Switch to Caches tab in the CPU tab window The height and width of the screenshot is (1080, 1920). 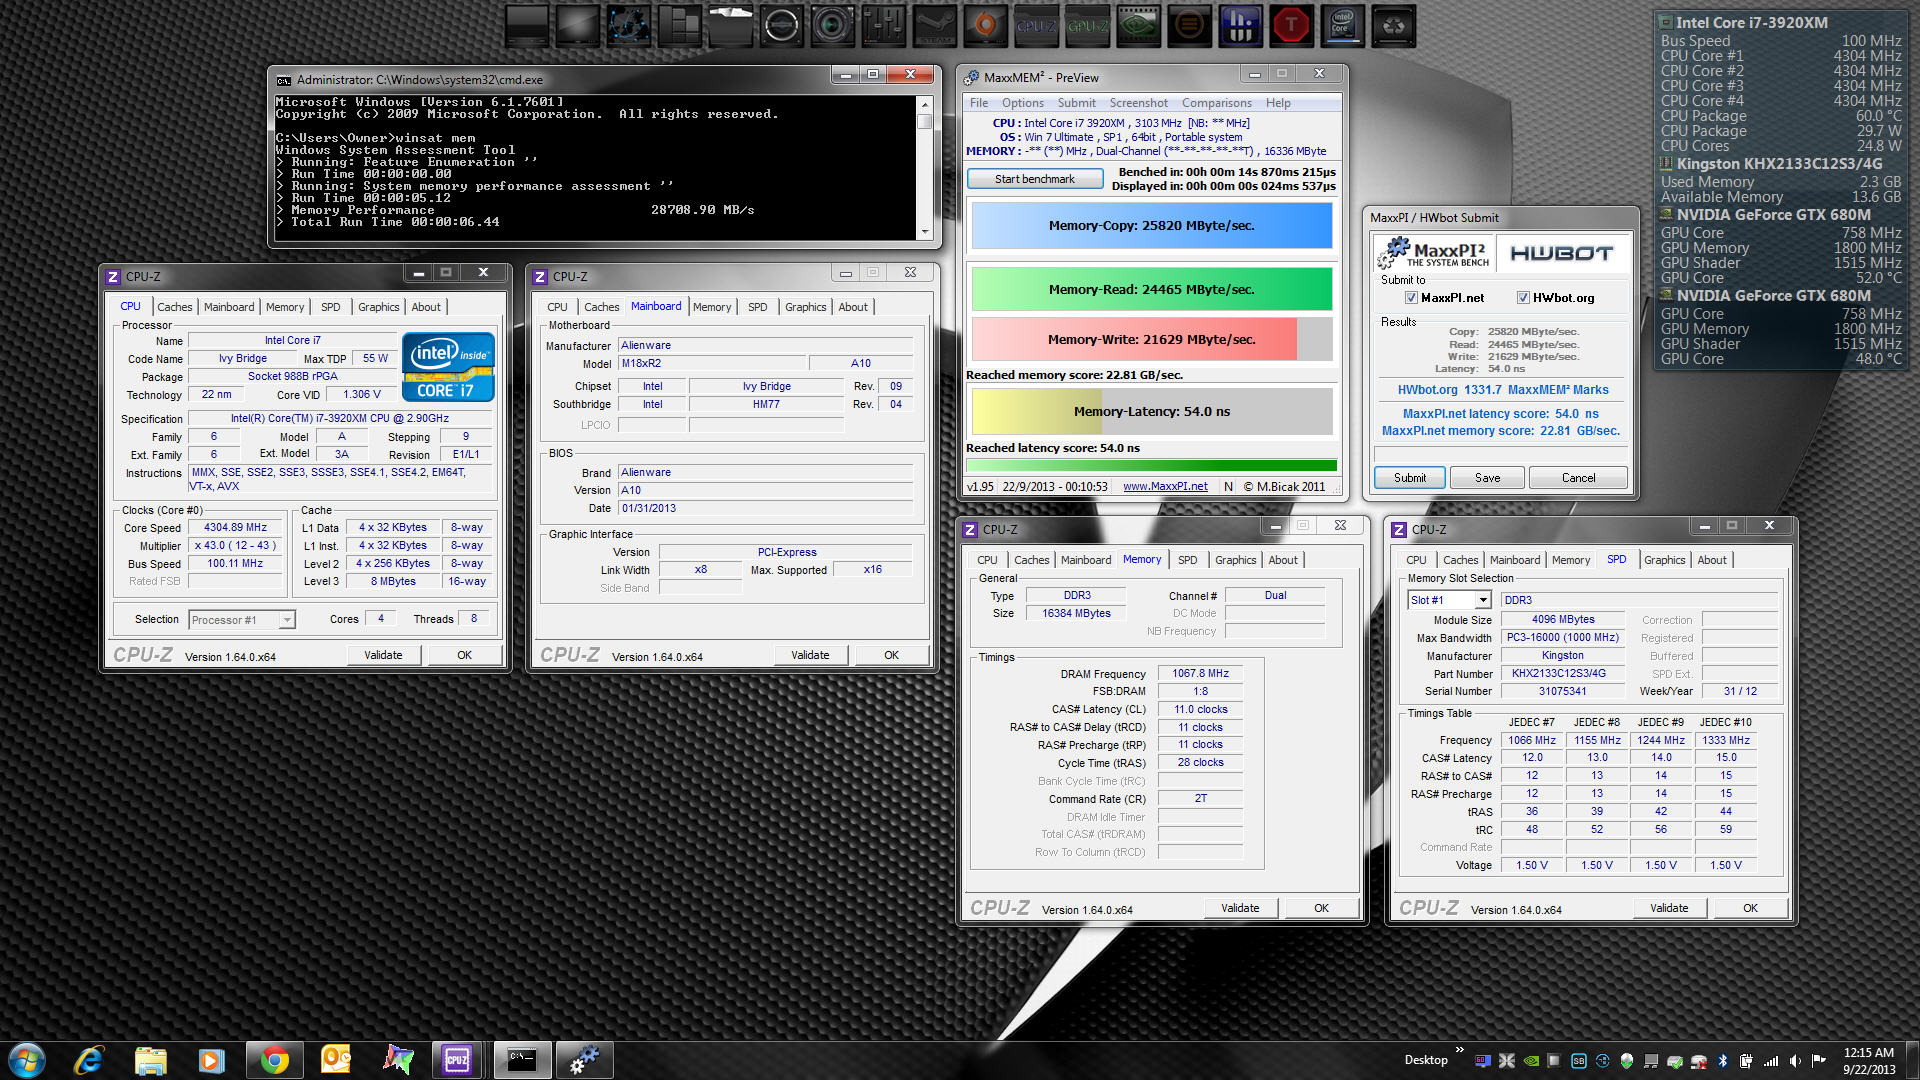[x=174, y=307]
